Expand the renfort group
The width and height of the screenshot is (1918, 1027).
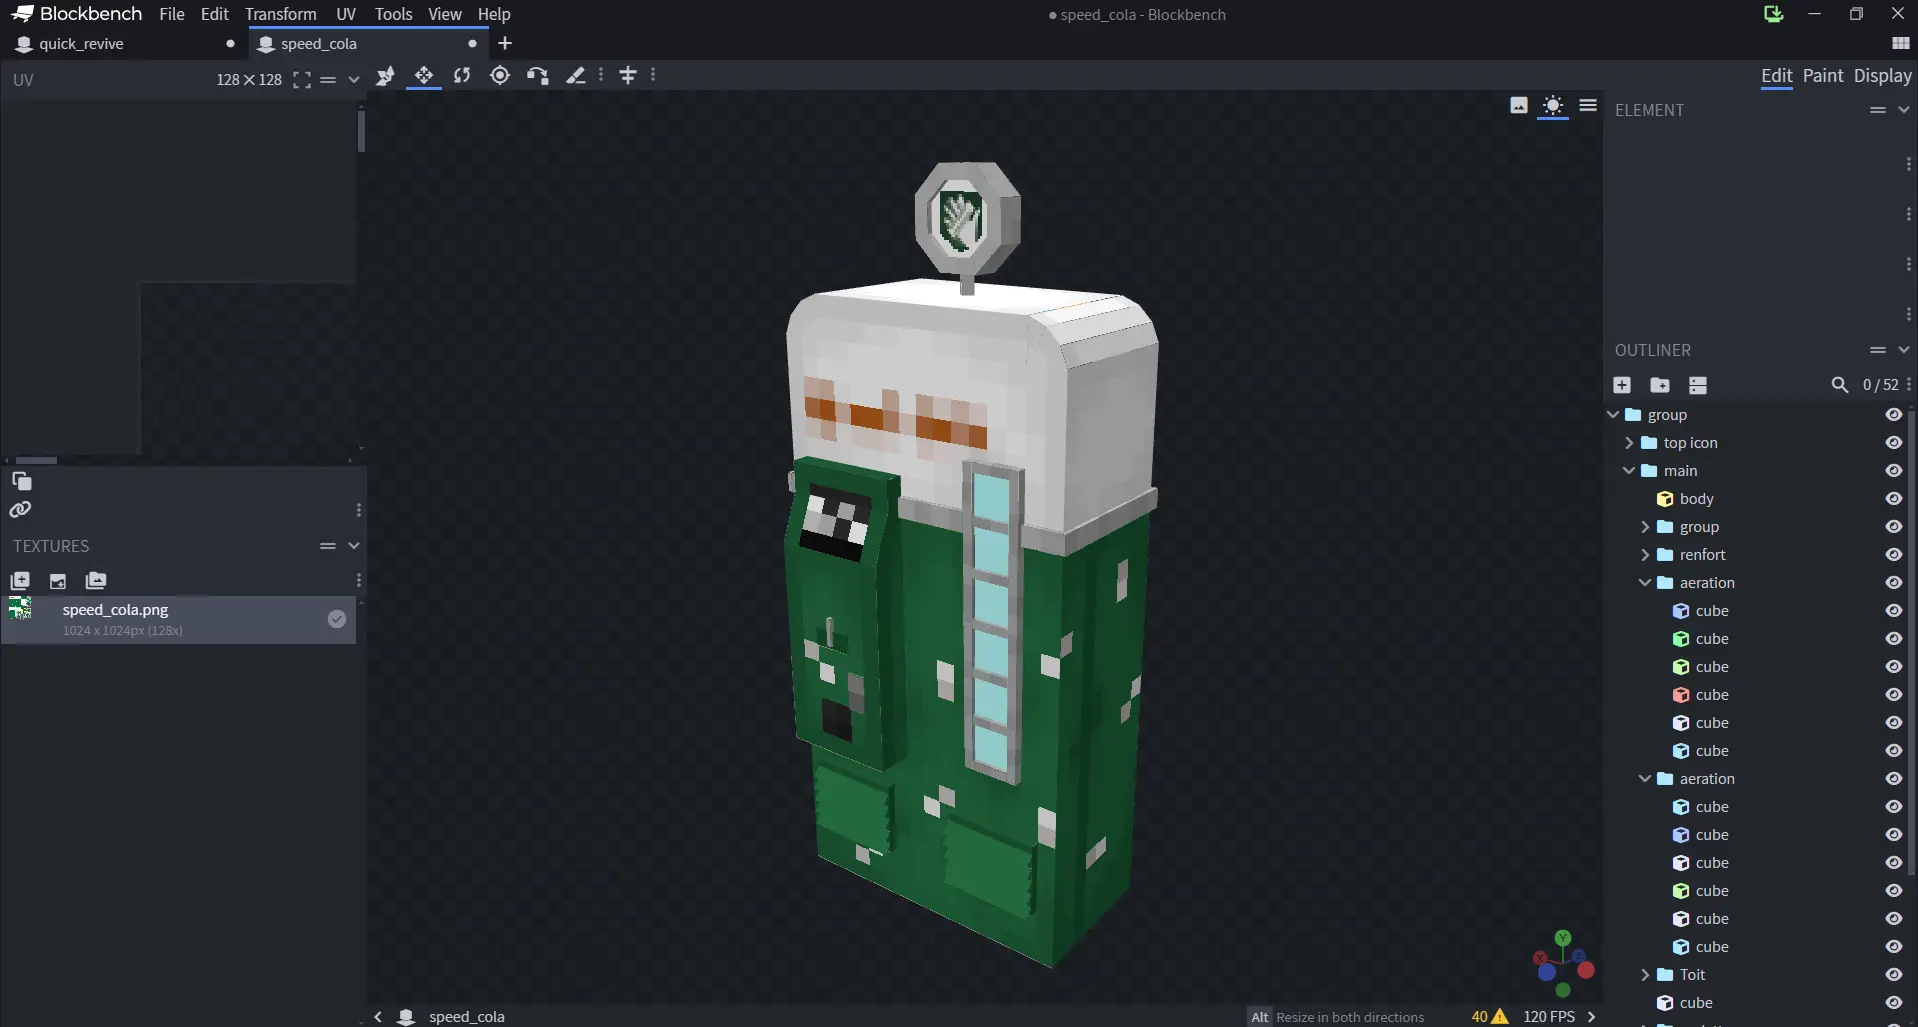[1645, 554]
